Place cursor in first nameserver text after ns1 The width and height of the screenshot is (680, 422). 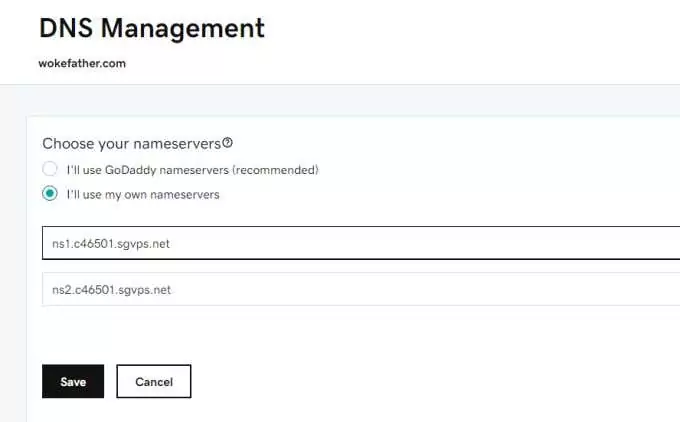click(x=69, y=243)
